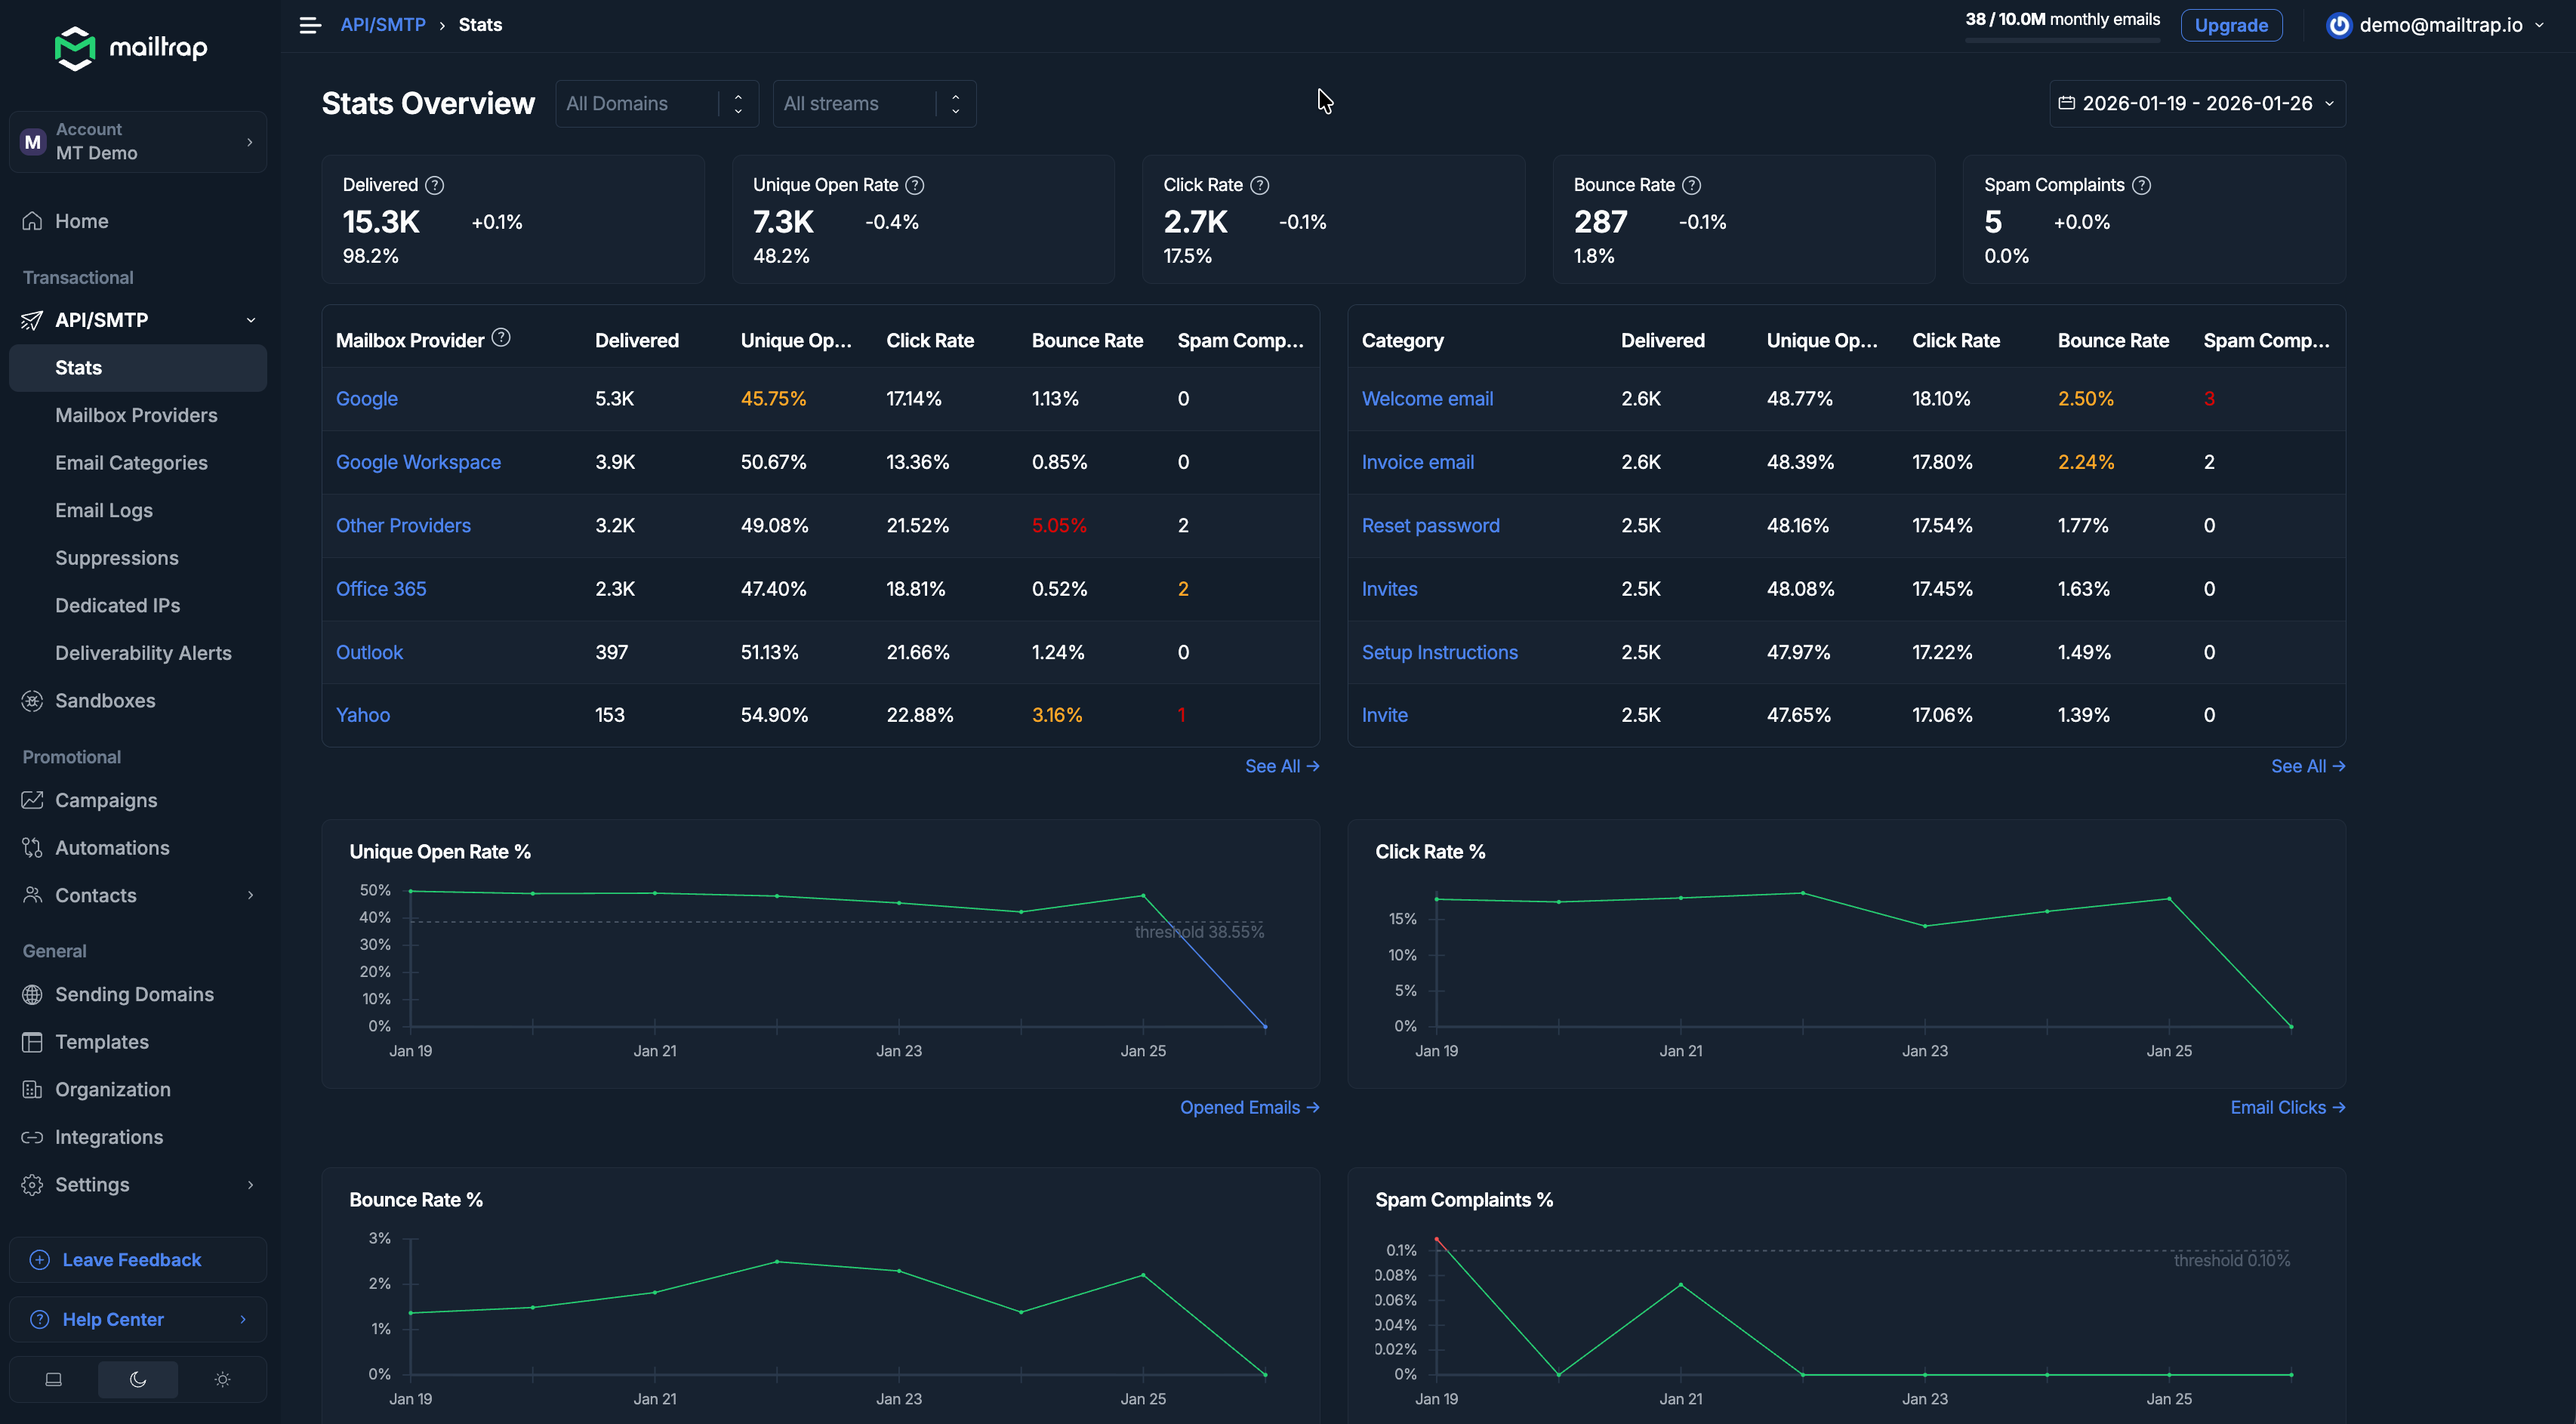Viewport: 2576px width, 1424px height.
Task: Select system theme laptop toggle
Action: [x=54, y=1379]
